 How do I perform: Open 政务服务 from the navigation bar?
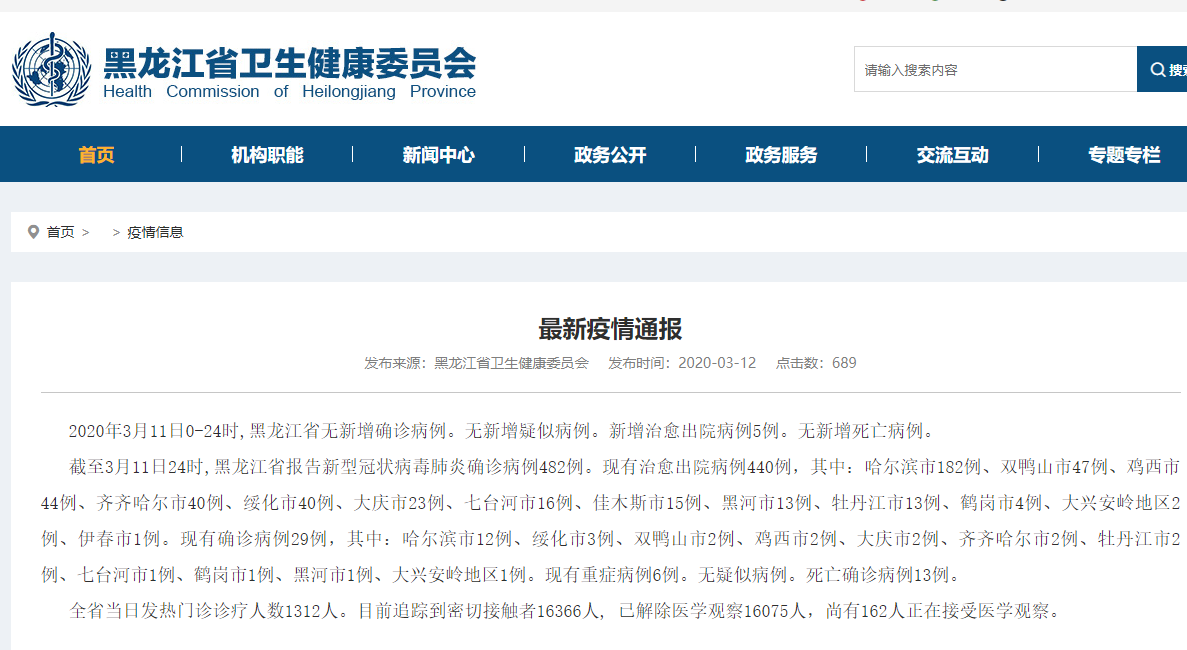[781, 155]
